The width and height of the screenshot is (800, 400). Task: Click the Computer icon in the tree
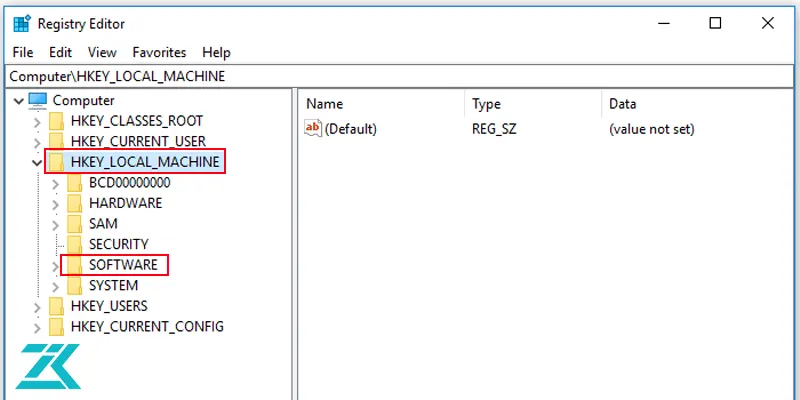pyautogui.click(x=38, y=100)
